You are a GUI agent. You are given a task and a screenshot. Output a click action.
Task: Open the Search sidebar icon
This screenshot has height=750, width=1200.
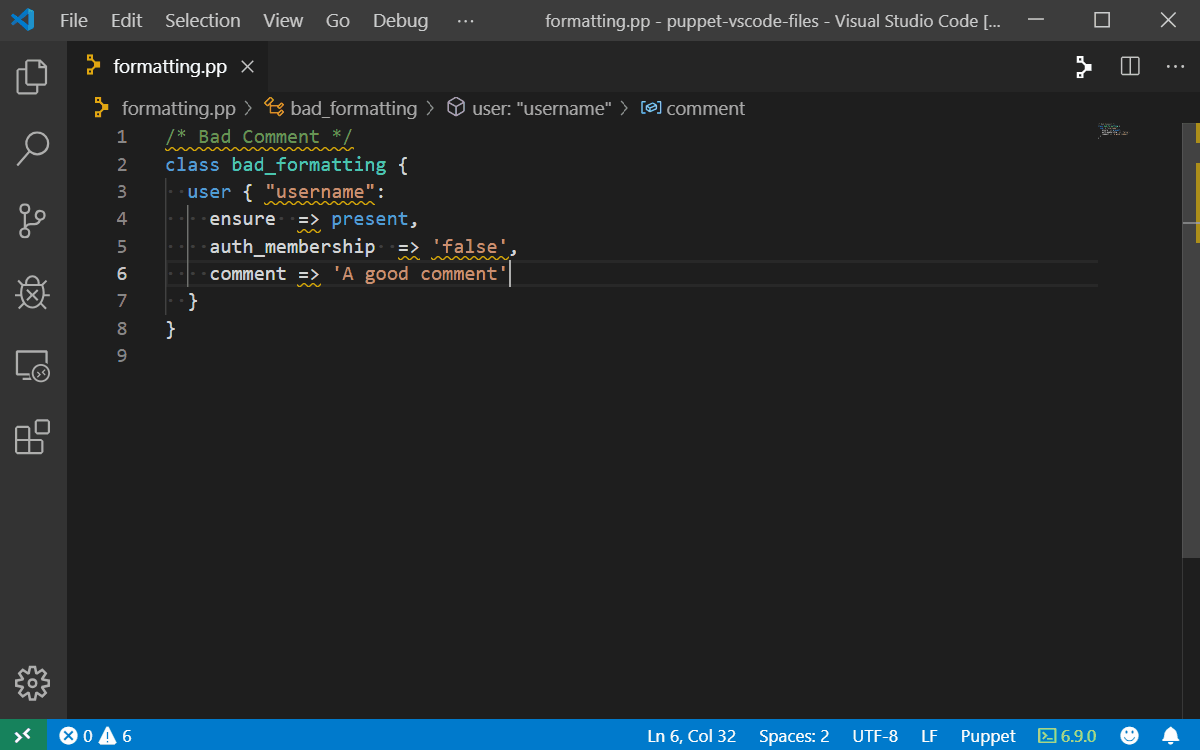(x=33, y=148)
